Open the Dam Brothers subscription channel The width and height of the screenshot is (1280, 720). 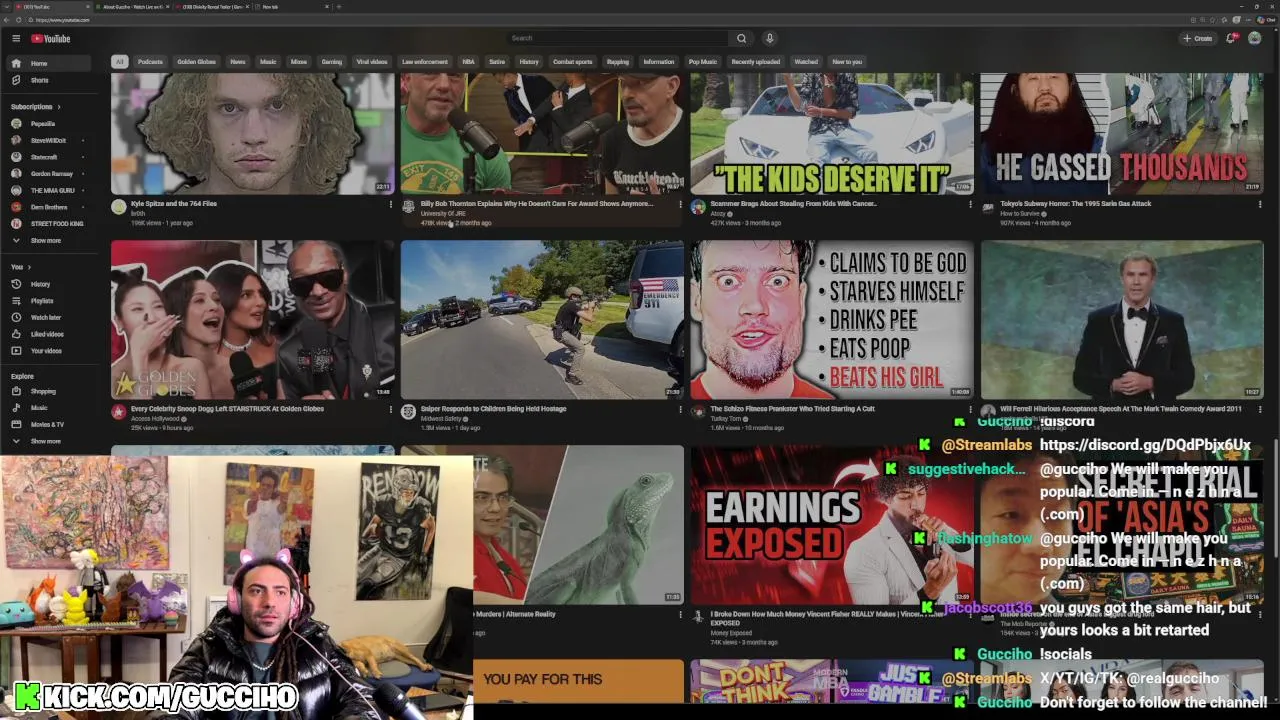(x=50, y=207)
